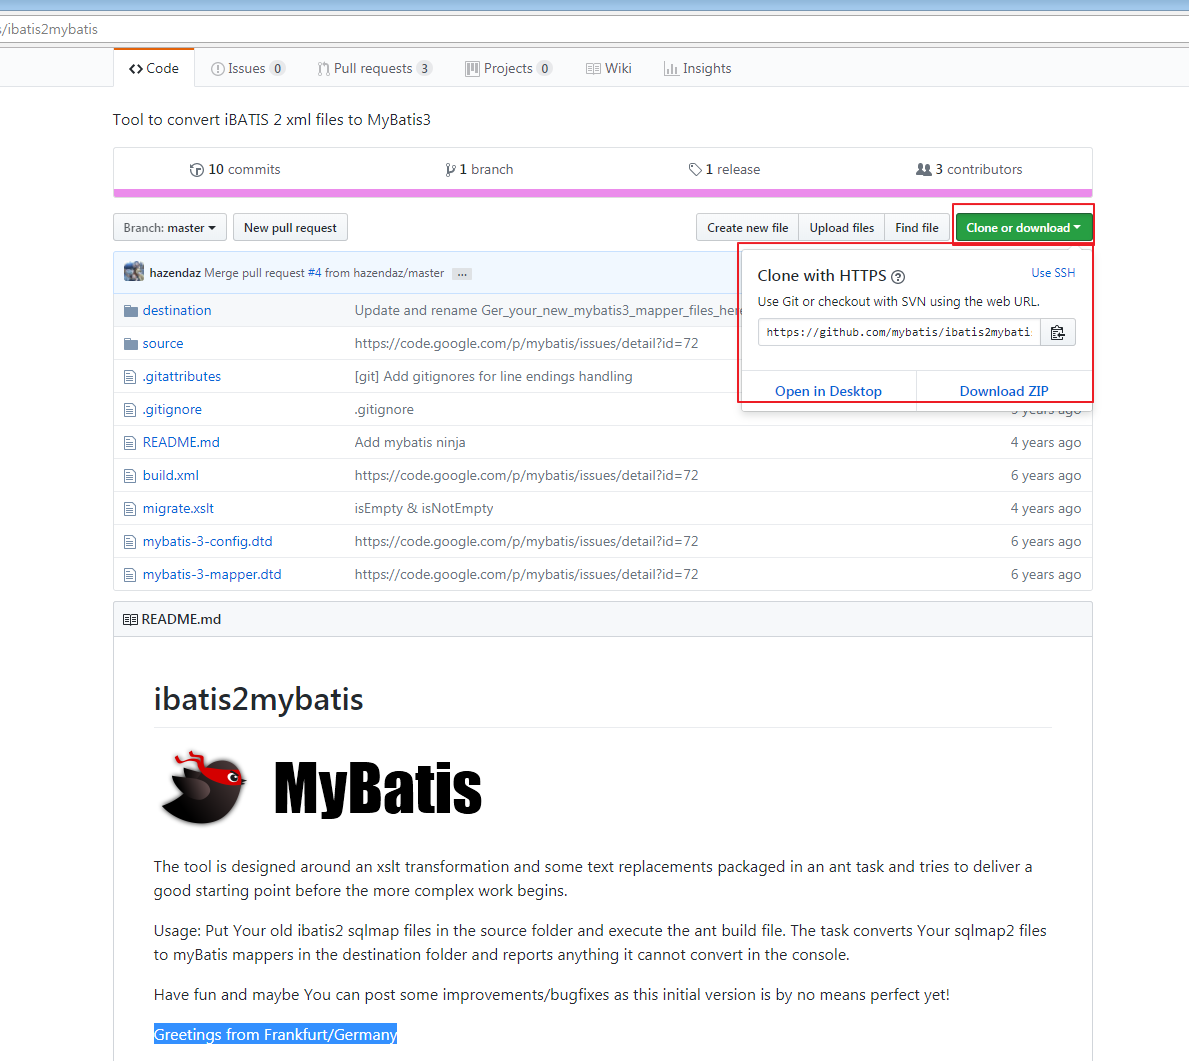Click file icon beside build.xml
This screenshot has width=1189, height=1061.
tap(130, 476)
